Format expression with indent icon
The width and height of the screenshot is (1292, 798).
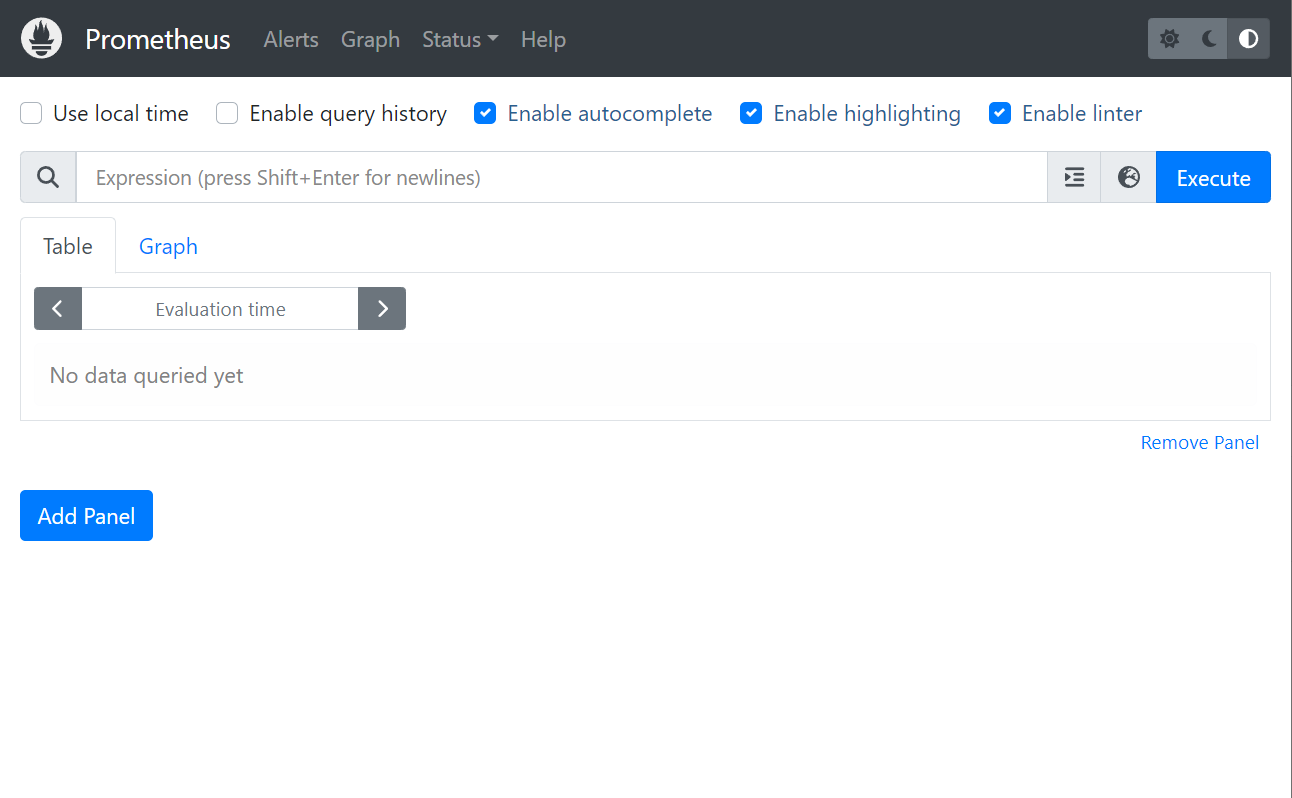(1074, 177)
